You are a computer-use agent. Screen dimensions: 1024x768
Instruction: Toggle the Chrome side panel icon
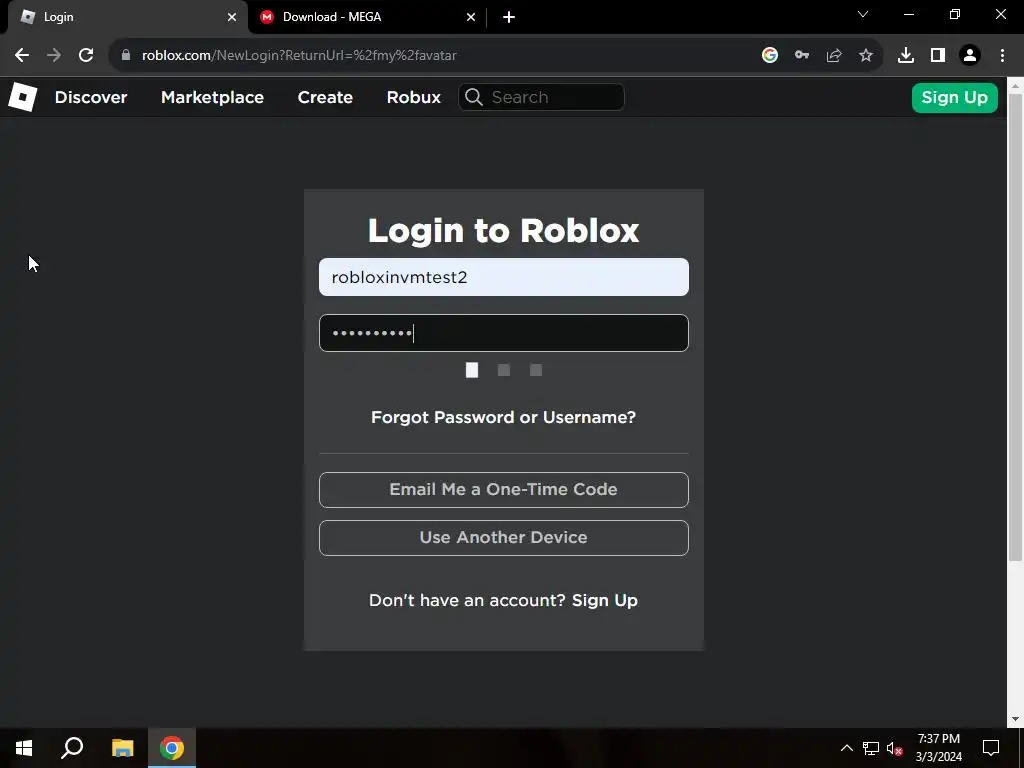(x=938, y=56)
